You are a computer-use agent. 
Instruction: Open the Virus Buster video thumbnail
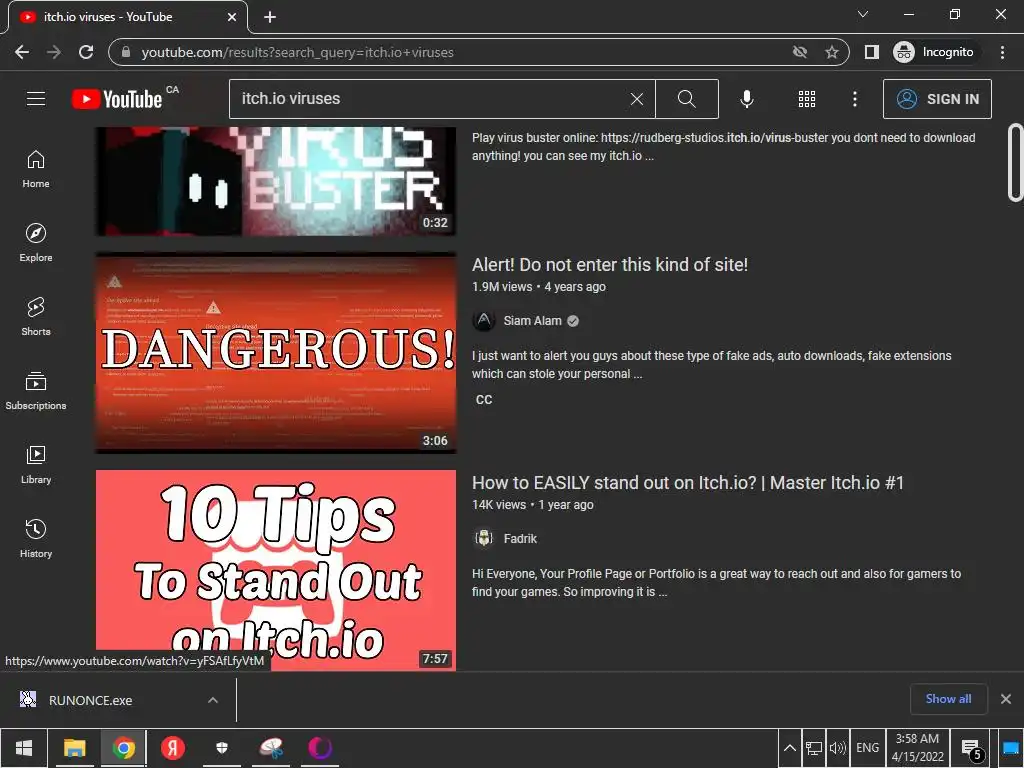(x=276, y=181)
